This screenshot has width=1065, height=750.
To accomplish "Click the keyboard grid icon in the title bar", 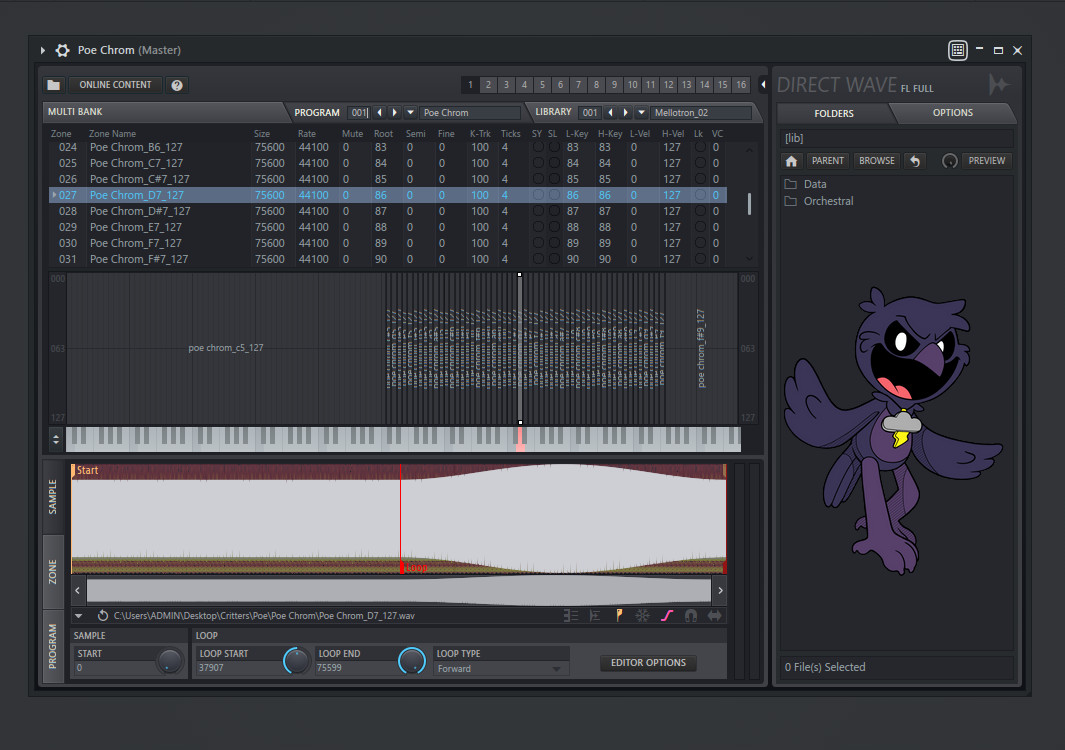I will (957, 50).
